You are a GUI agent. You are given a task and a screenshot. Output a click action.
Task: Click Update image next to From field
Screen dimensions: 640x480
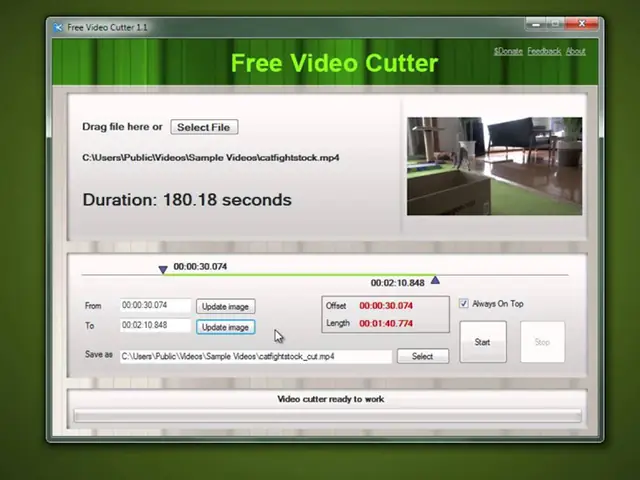[226, 307]
